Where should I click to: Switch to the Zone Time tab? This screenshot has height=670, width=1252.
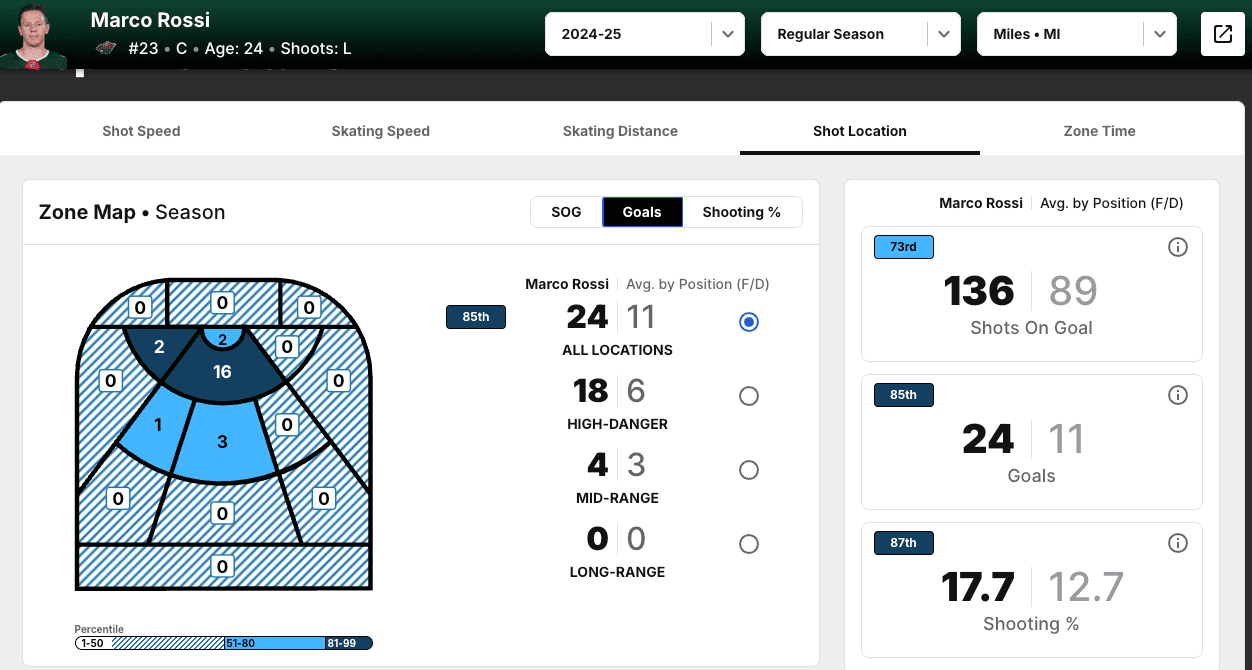pos(1099,131)
